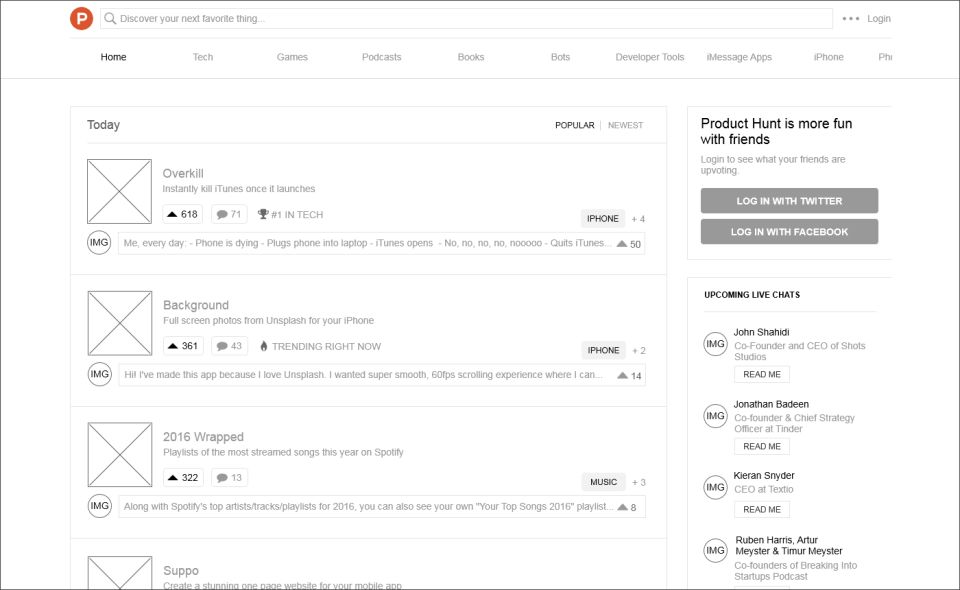The image size is (960, 590).
Task: Open the three-dot more options menu
Action: click(850, 19)
